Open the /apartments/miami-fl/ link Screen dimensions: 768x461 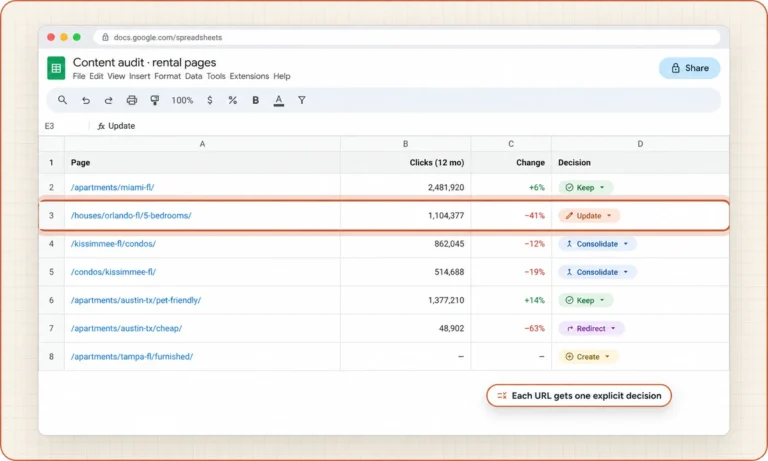[113, 188]
